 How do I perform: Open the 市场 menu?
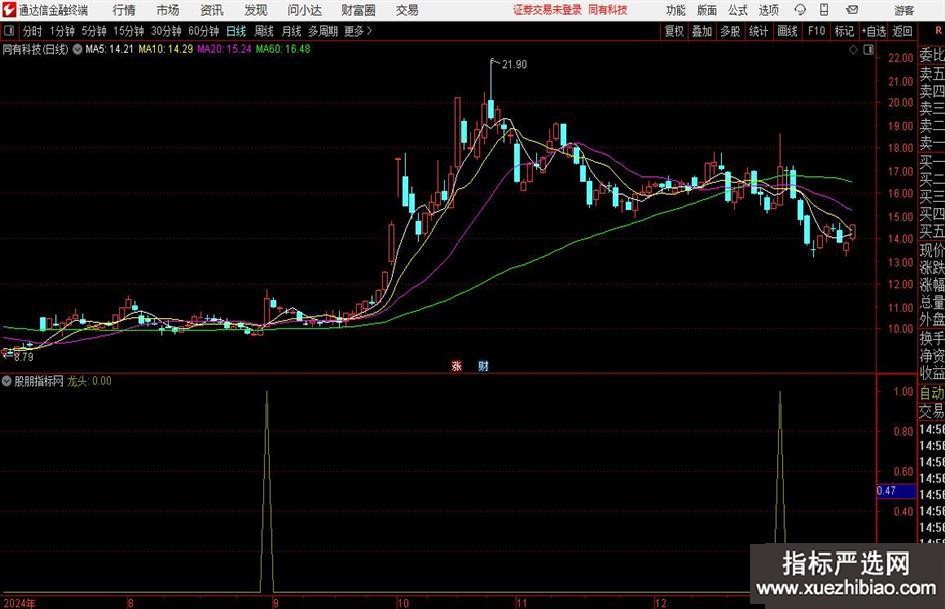click(168, 10)
